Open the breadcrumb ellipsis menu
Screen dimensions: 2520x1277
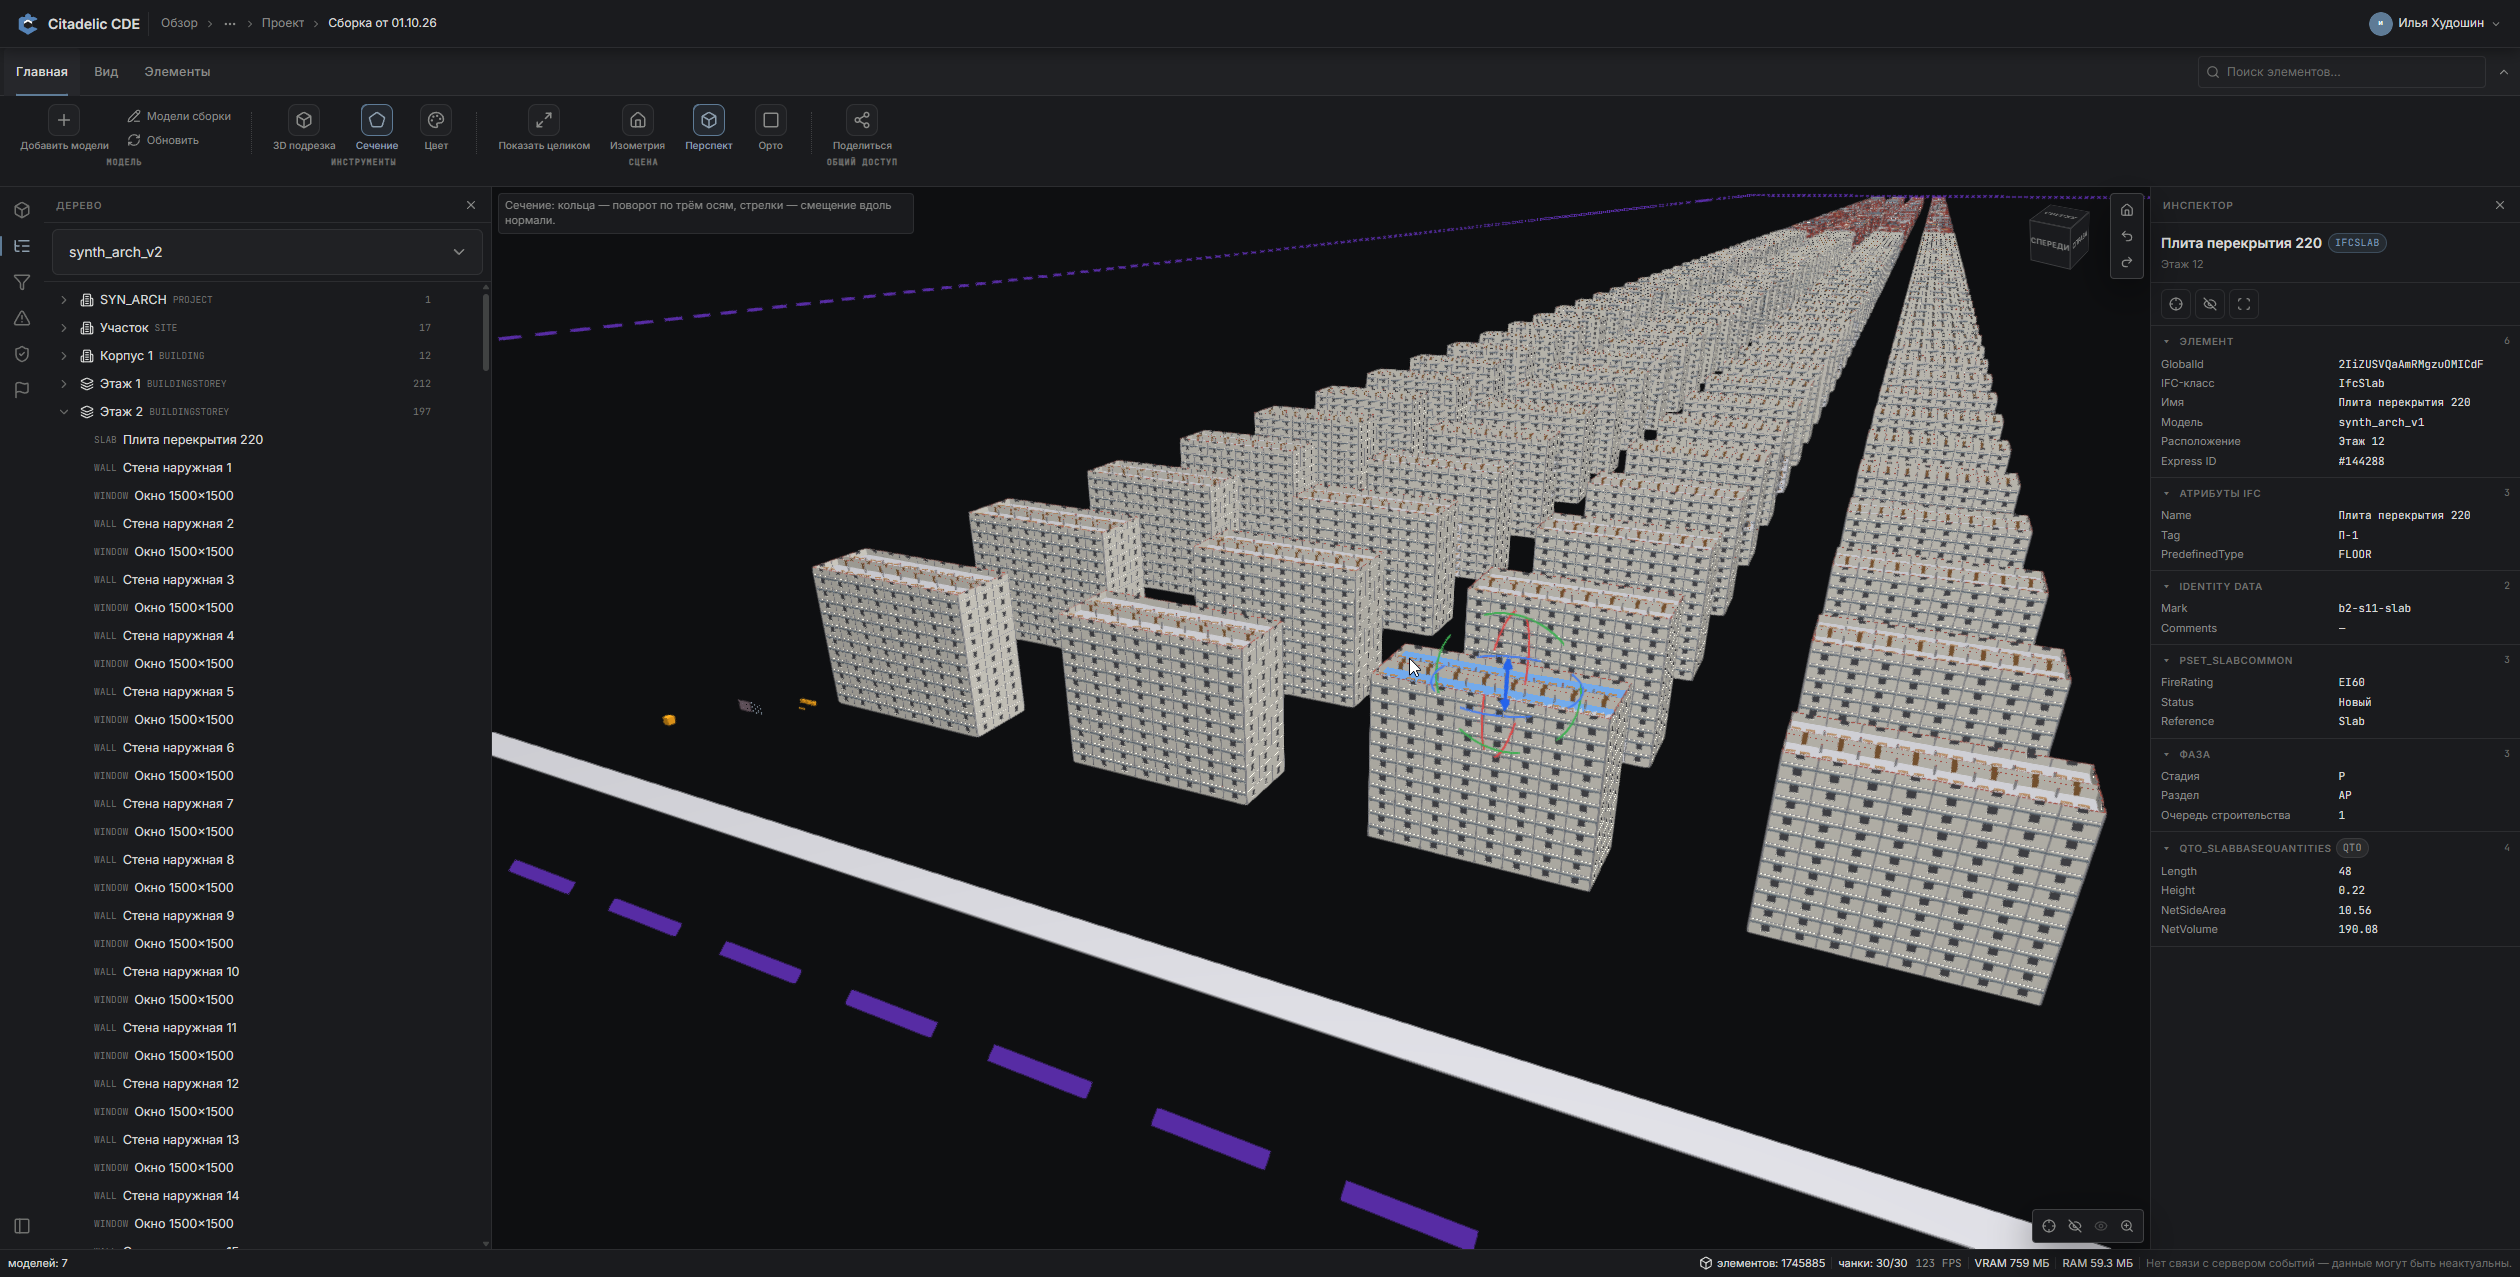230,23
